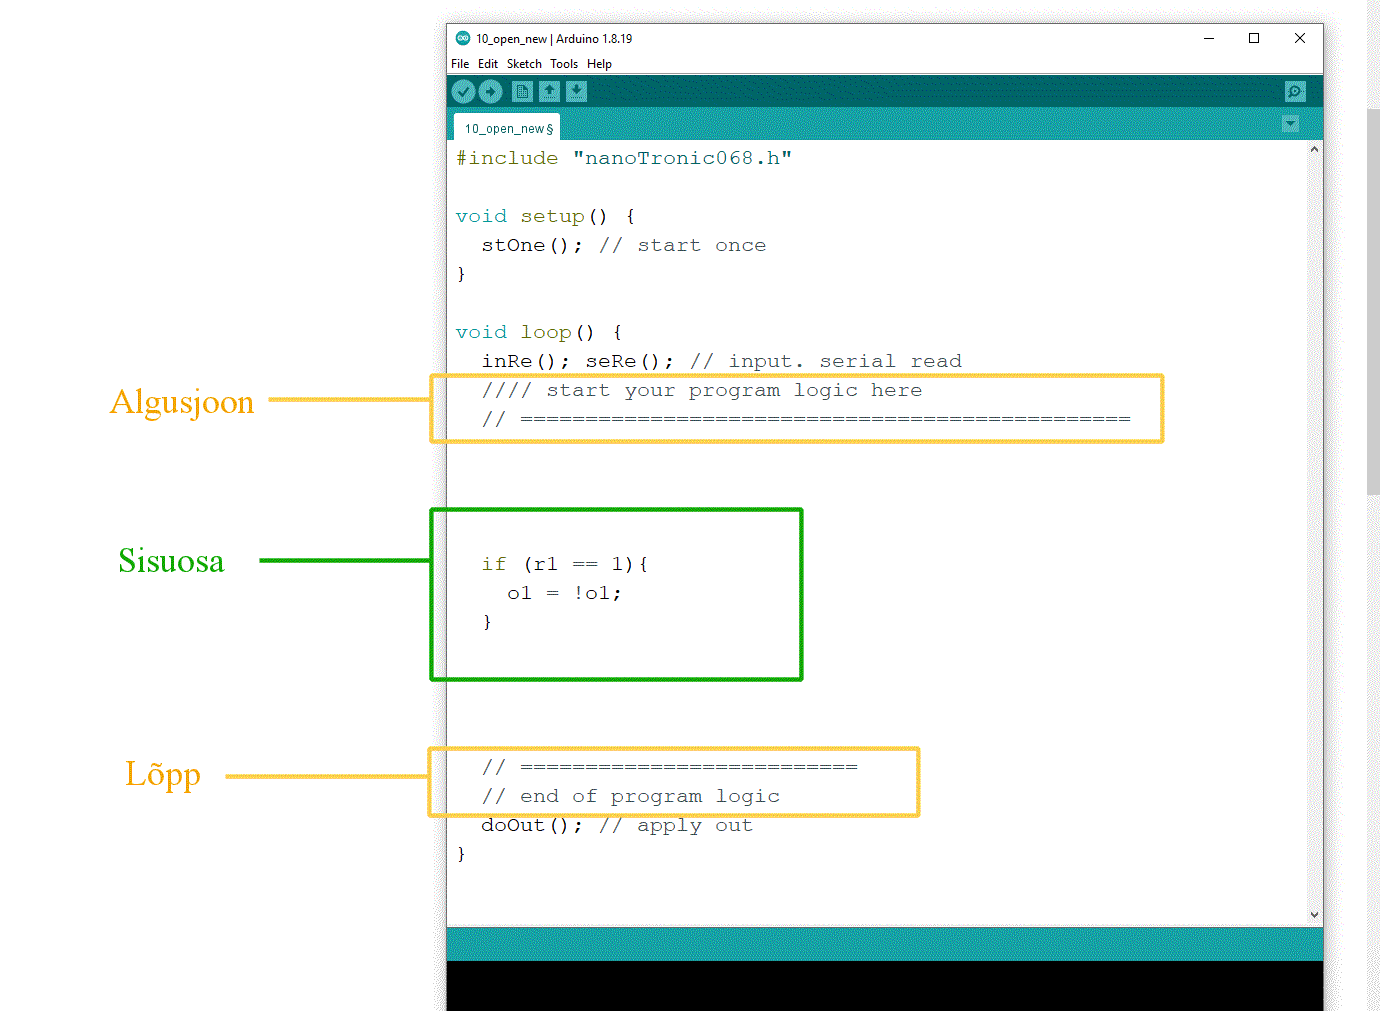Screen dimensions: 1380x1011
Task: Open the File menu
Action: click(460, 64)
